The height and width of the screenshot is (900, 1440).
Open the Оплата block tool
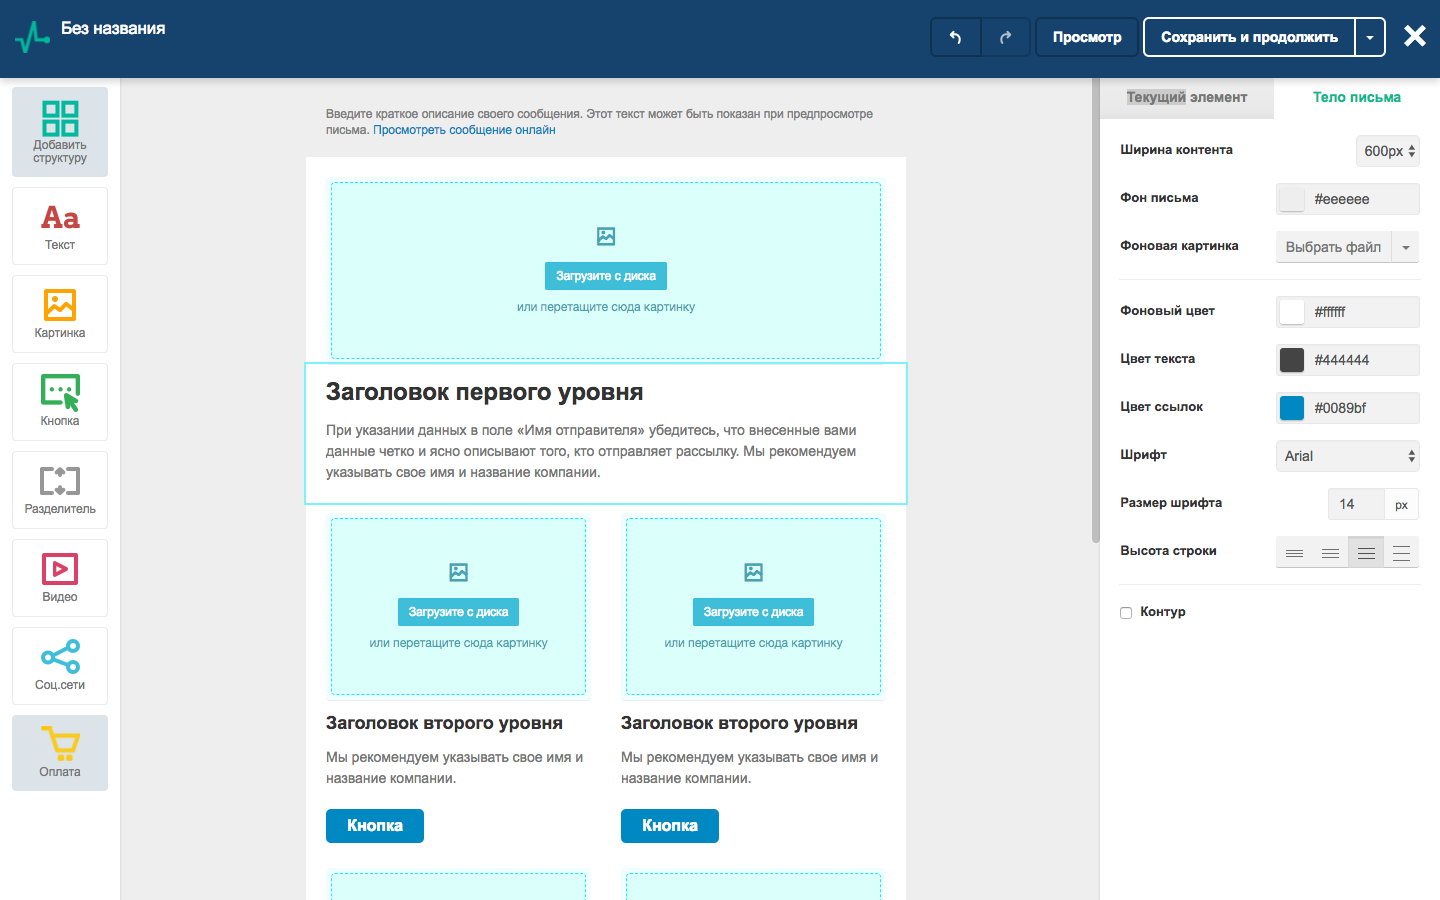coord(60,753)
